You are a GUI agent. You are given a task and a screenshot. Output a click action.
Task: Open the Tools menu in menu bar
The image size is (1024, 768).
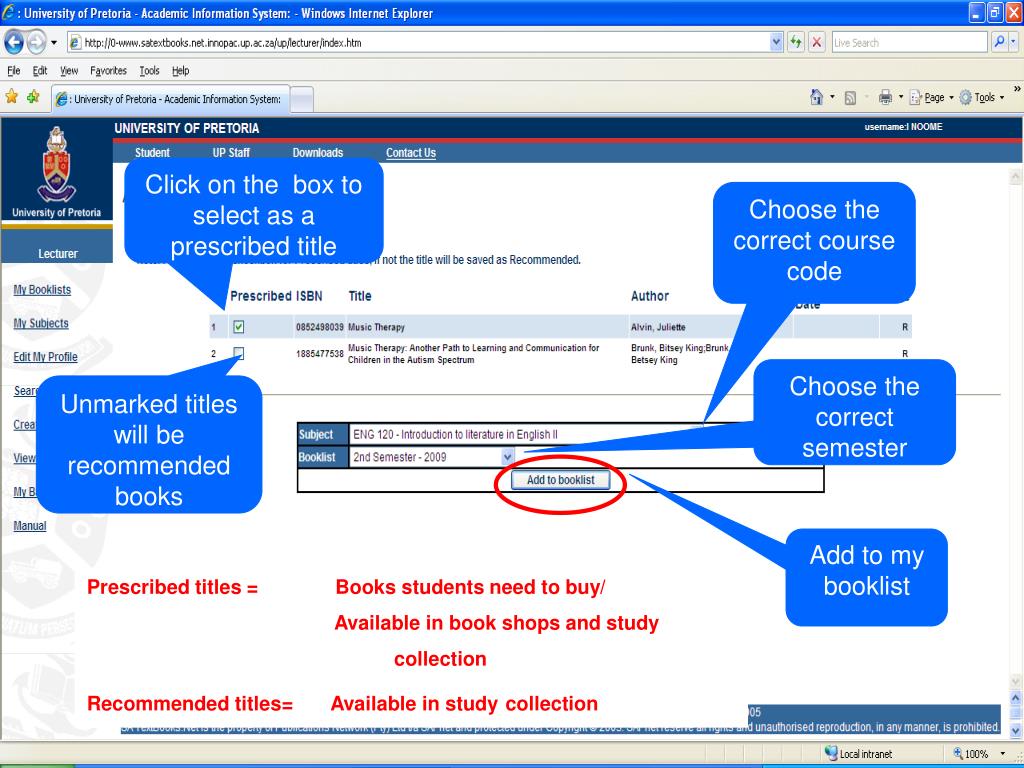(149, 71)
